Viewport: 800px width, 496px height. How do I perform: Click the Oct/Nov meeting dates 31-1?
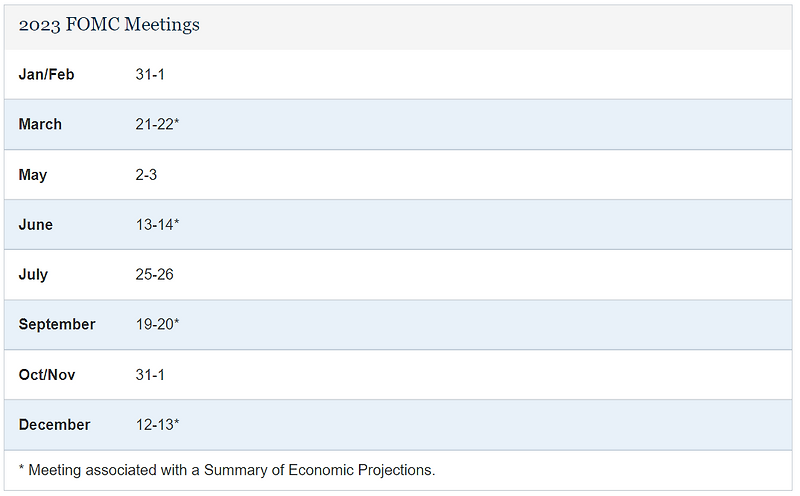tap(150, 375)
